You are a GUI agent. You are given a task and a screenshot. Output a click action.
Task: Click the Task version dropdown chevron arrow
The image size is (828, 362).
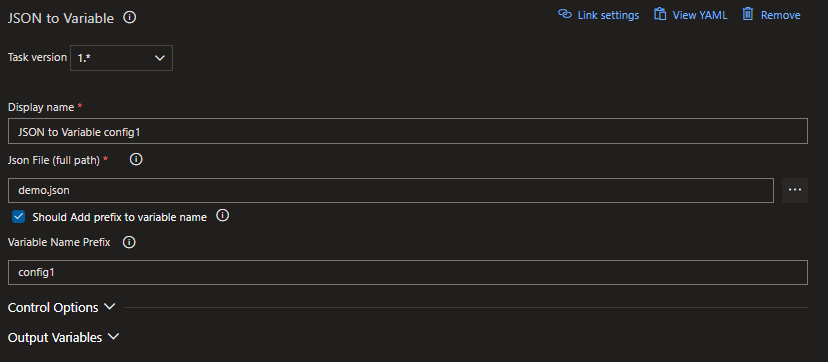(160, 58)
